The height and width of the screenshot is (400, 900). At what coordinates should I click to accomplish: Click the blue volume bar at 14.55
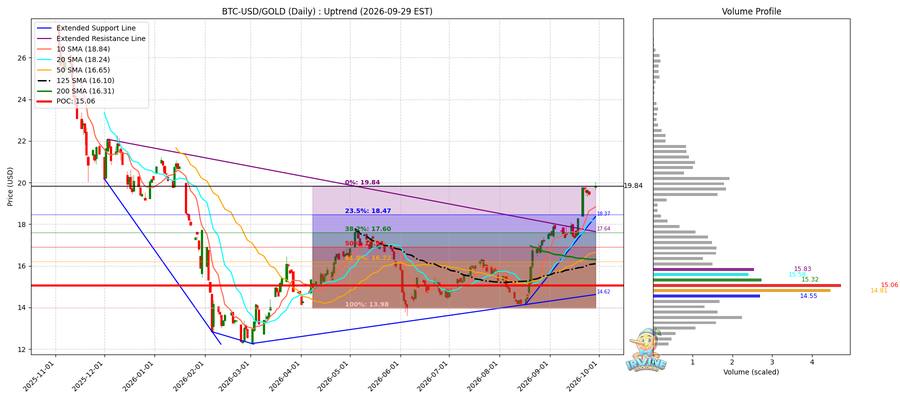(x=707, y=296)
